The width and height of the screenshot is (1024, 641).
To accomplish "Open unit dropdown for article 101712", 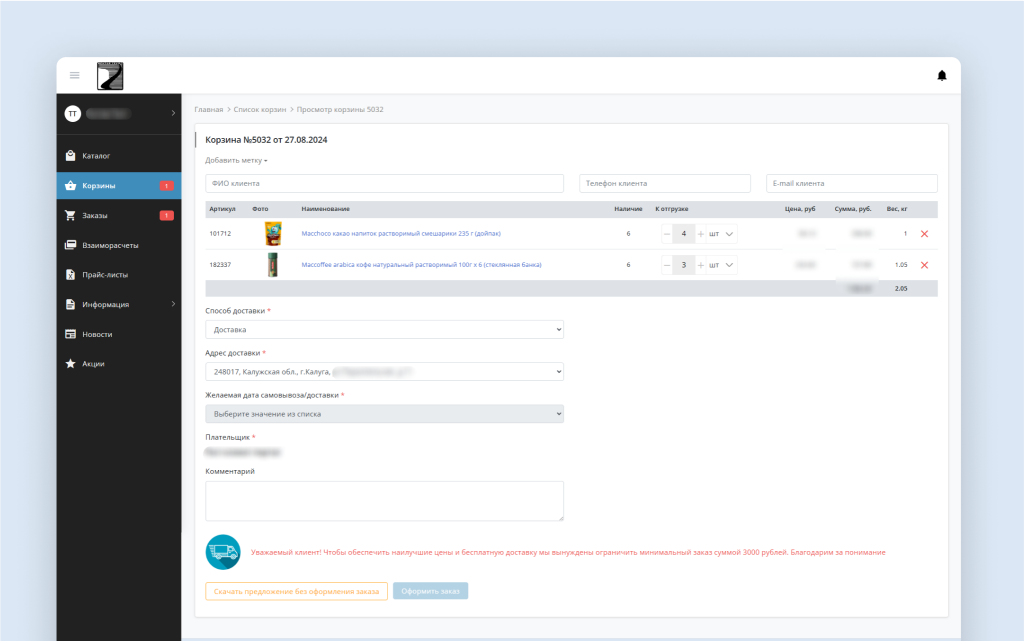I will [722, 234].
